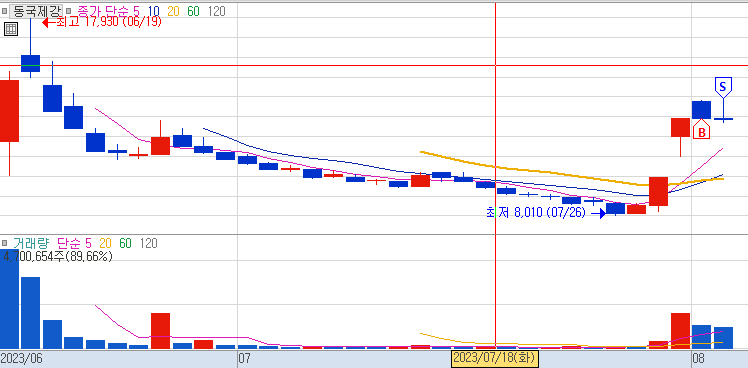748x368 pixels.
Task: Select the blue 10-day price average label
Action: (x=154, y=11)
